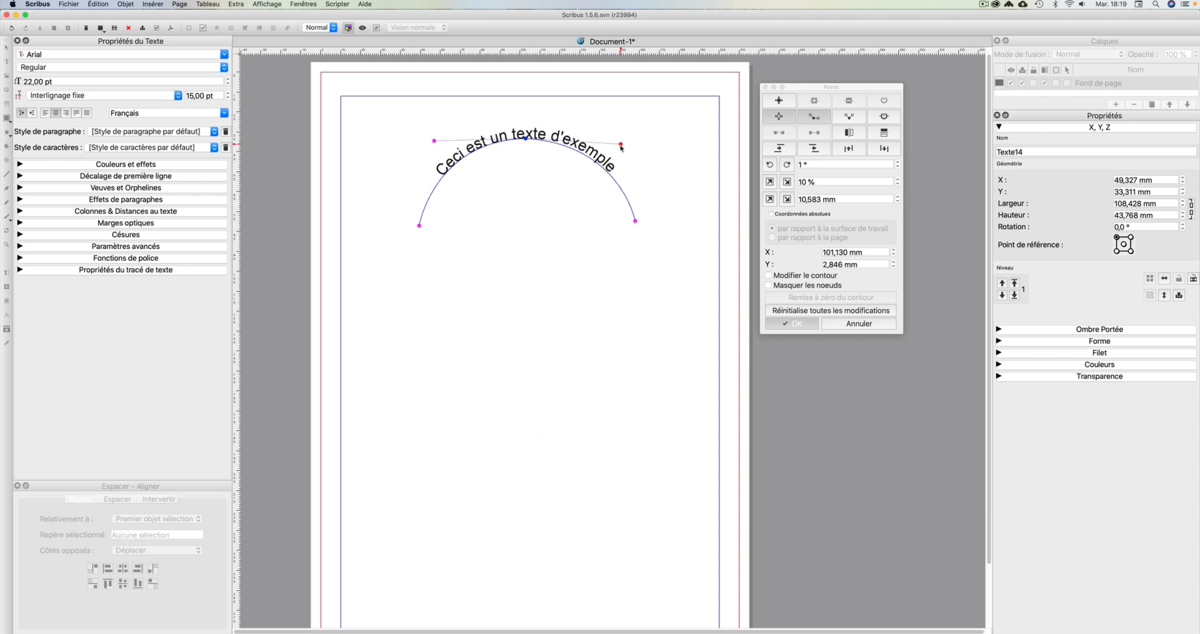Image resolution: width=1200 pixels, height=634 pixels.
Task: Click lower level arrow in Niveau section
Action: 1002,295
